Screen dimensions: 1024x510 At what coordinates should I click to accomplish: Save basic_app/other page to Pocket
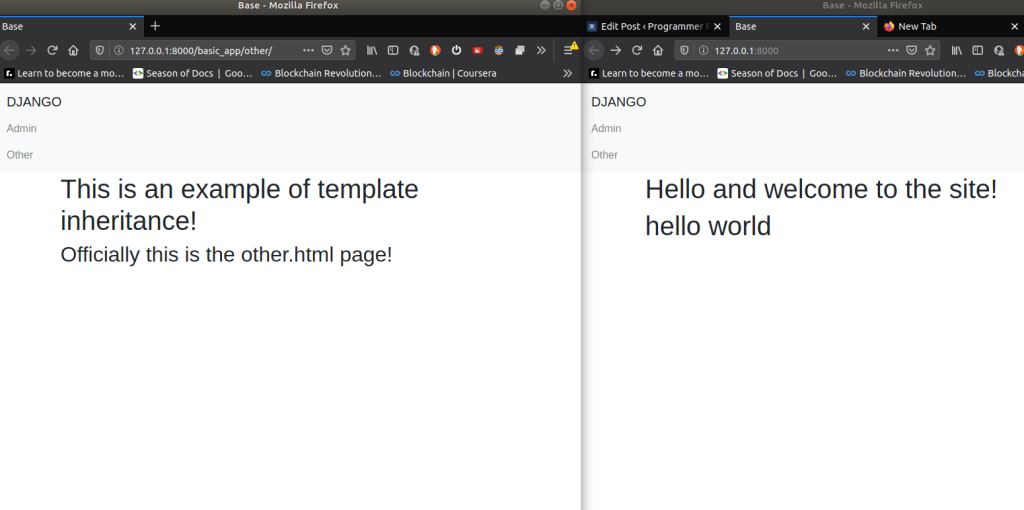(327, 50)
